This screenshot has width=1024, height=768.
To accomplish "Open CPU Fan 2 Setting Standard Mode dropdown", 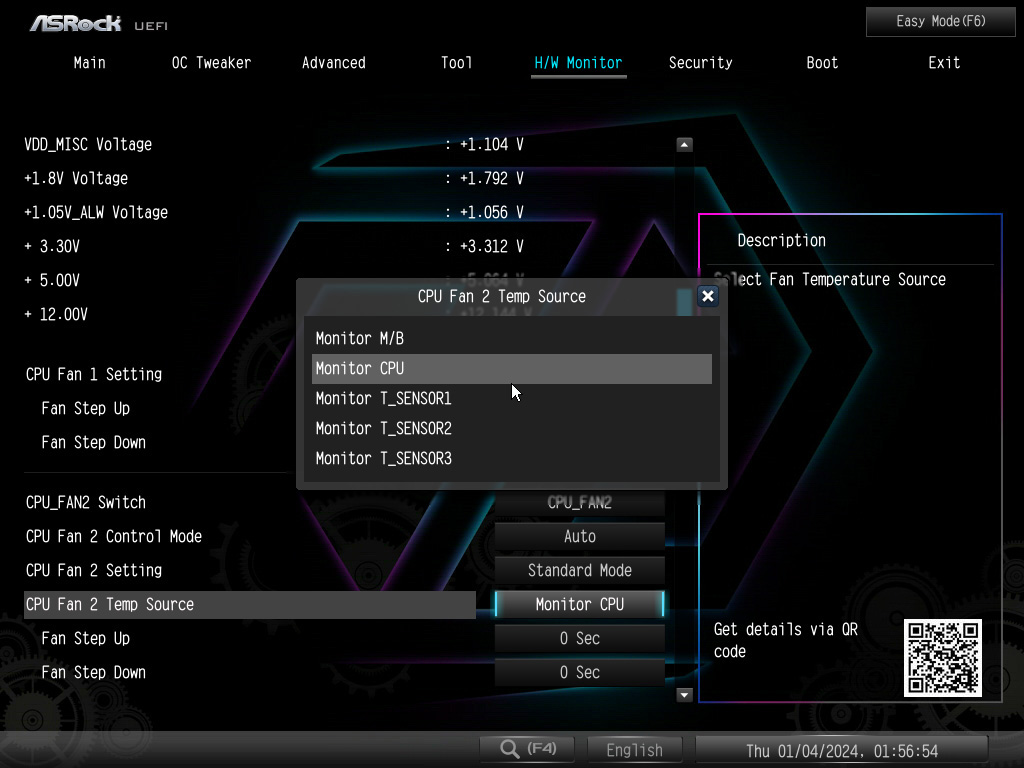I will click(x=579, y=570).
